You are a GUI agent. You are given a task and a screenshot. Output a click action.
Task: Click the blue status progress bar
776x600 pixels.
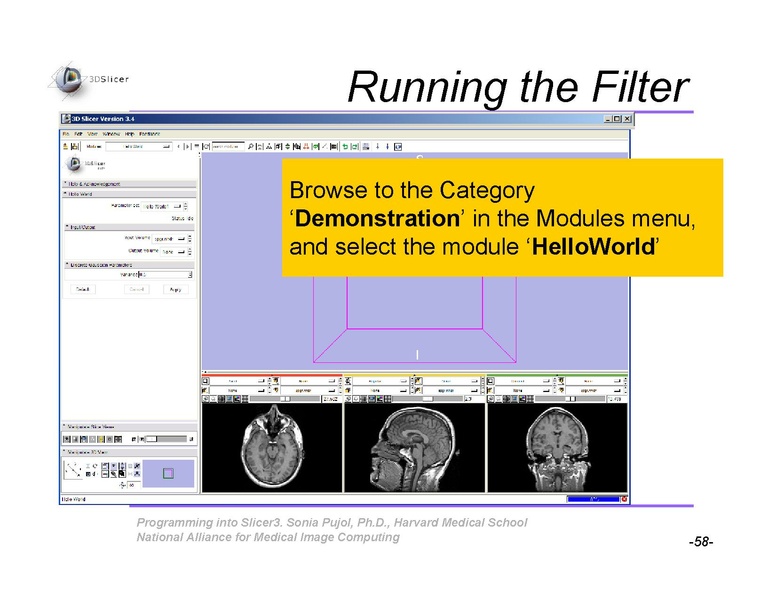(x=593, y=499)
